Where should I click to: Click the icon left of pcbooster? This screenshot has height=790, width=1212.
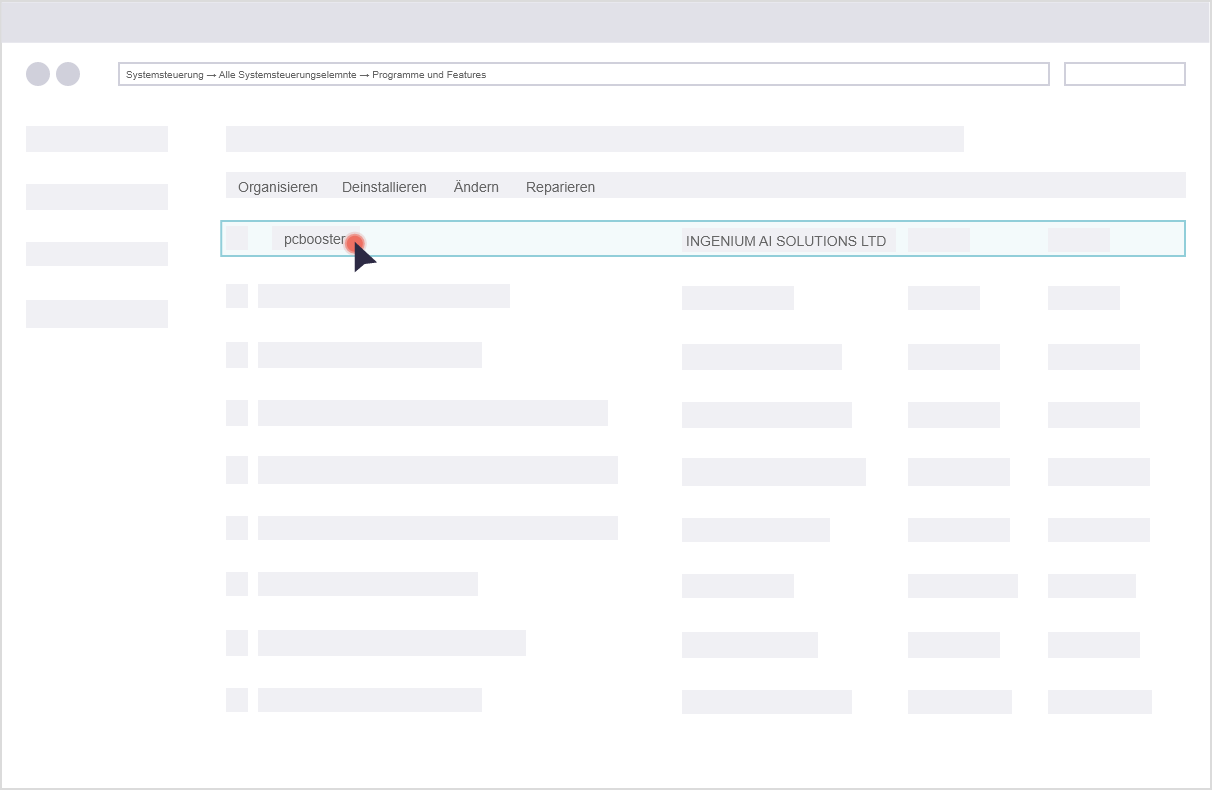point(237,238)
